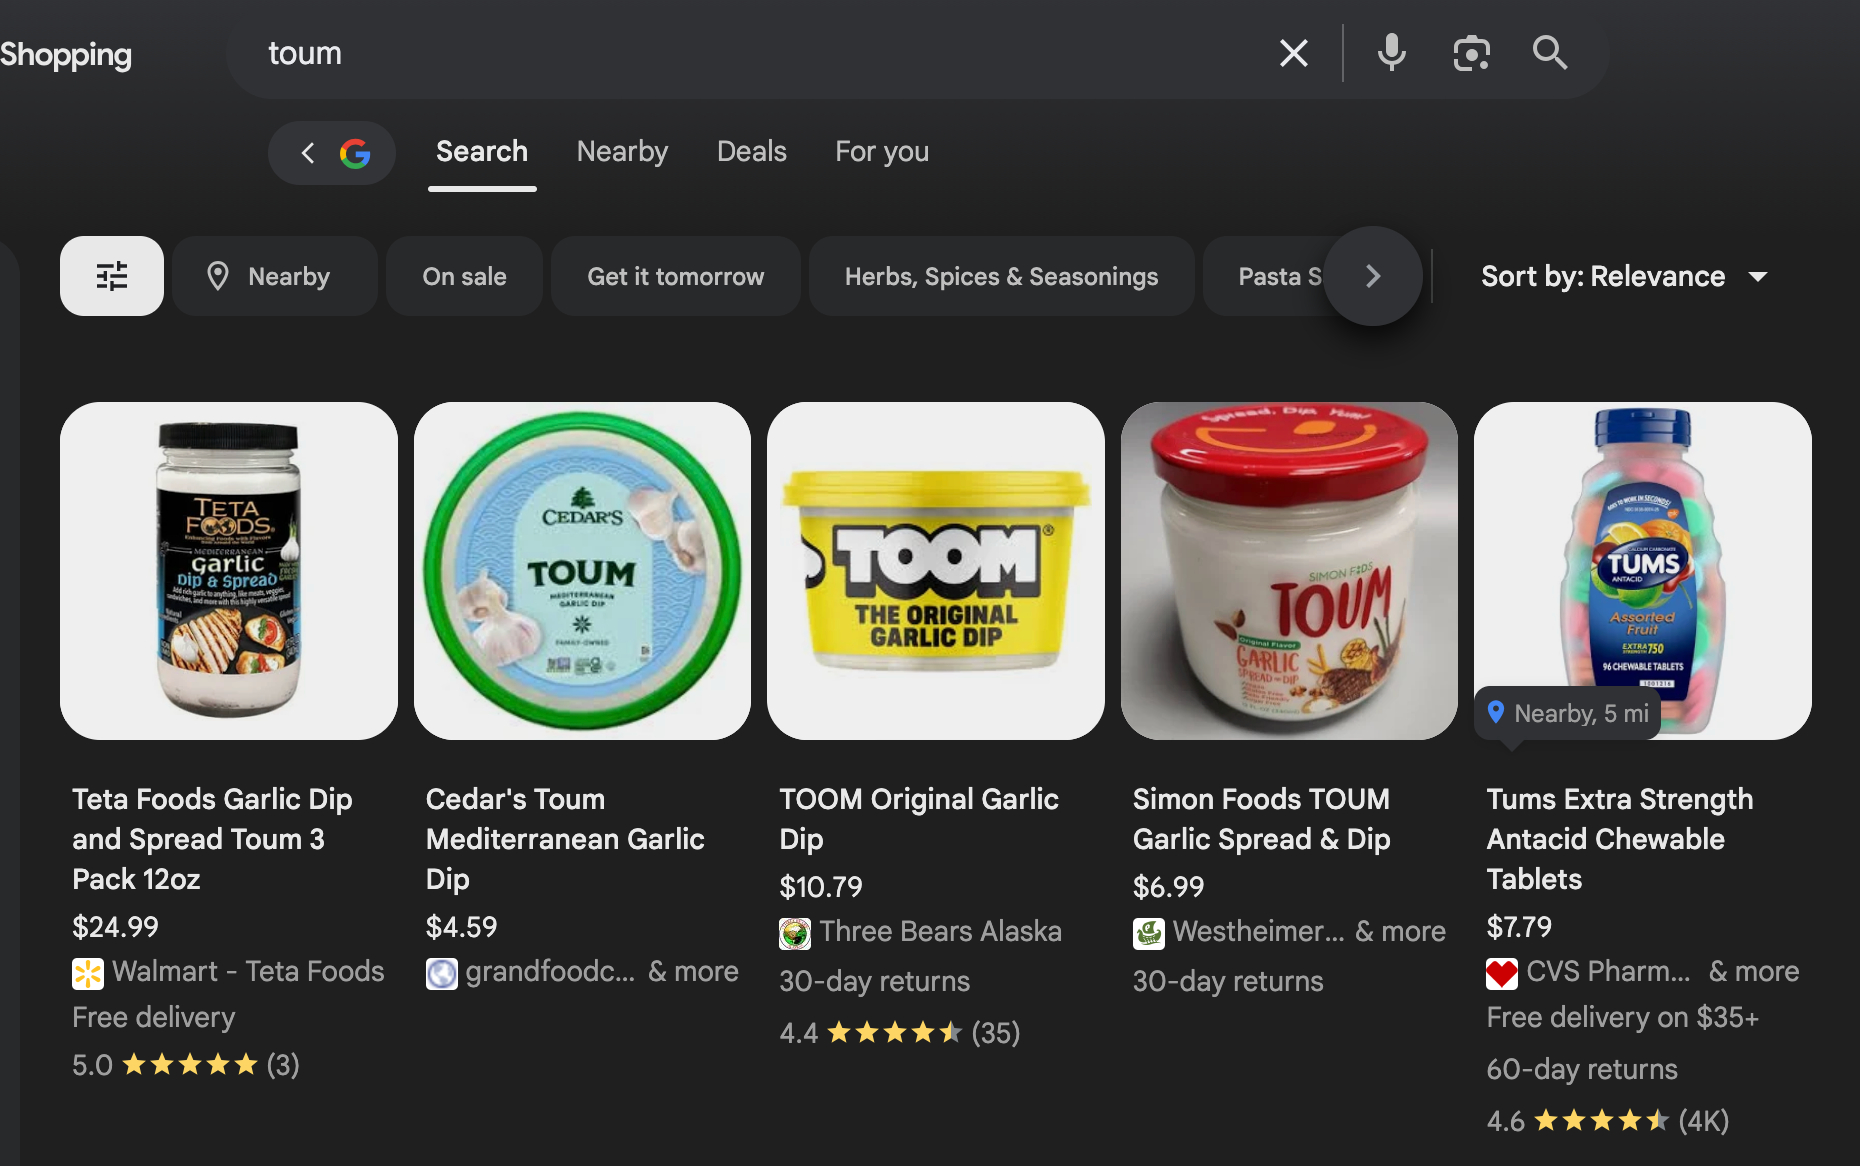Click the CVS Pharmacy heart icon
Viewport: 1860px width, 1166px height.
click(1502, 973)
